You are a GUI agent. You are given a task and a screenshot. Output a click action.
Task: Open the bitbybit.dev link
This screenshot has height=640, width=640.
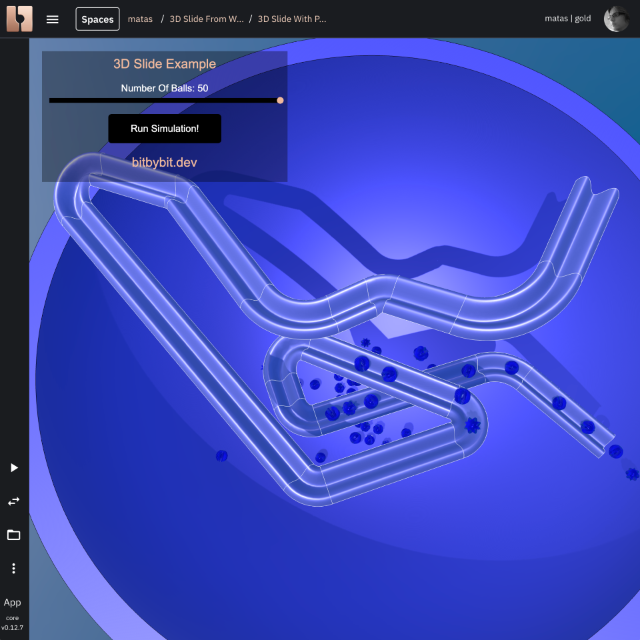[x=164, y=162]
